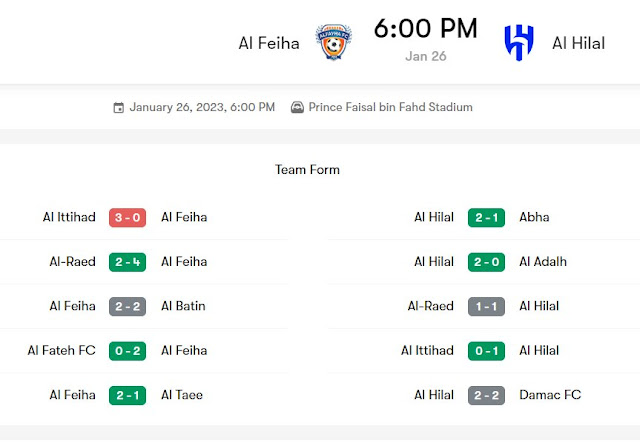This screenshot has width=640, height=443.
Task: Open the 2-1 Al Hilal vs Abha score
Action: pyautogui.click(x=486, y=217)
